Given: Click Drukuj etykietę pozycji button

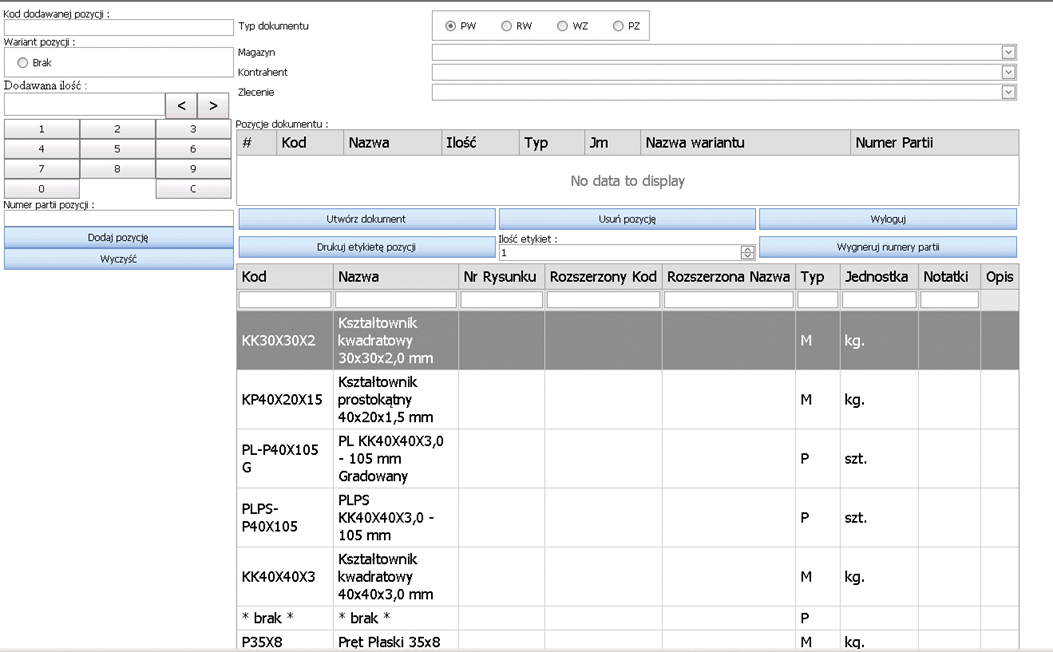Looking at the screenshot, I should click(367, 247).
